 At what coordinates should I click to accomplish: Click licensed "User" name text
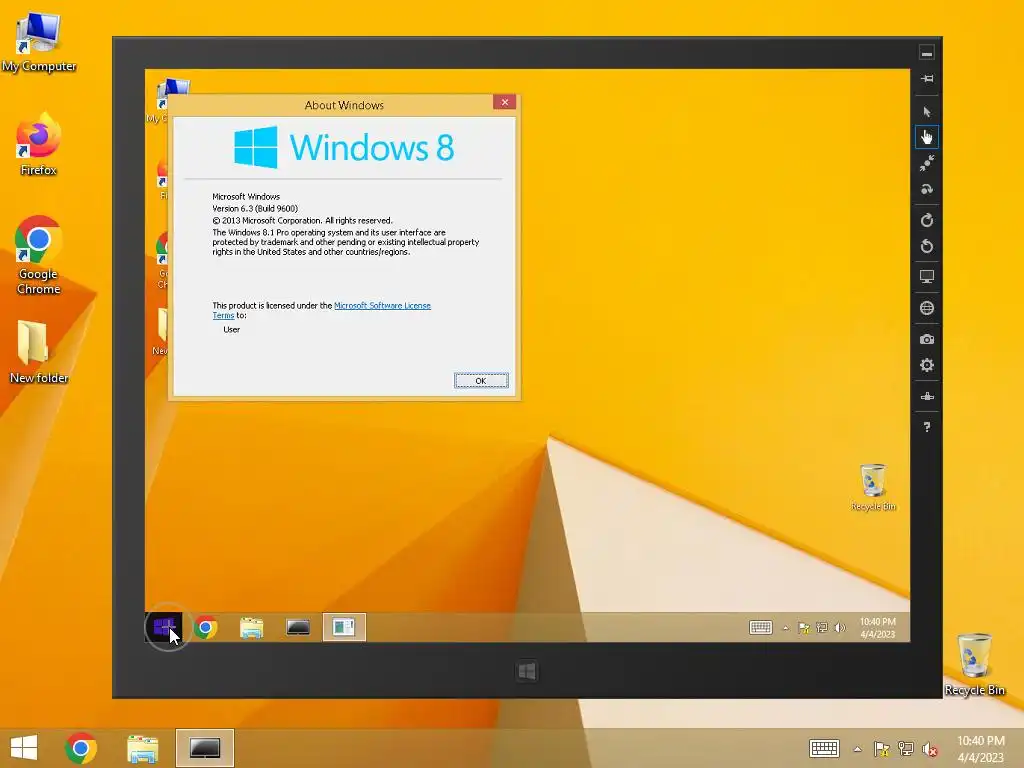[232, 330]
